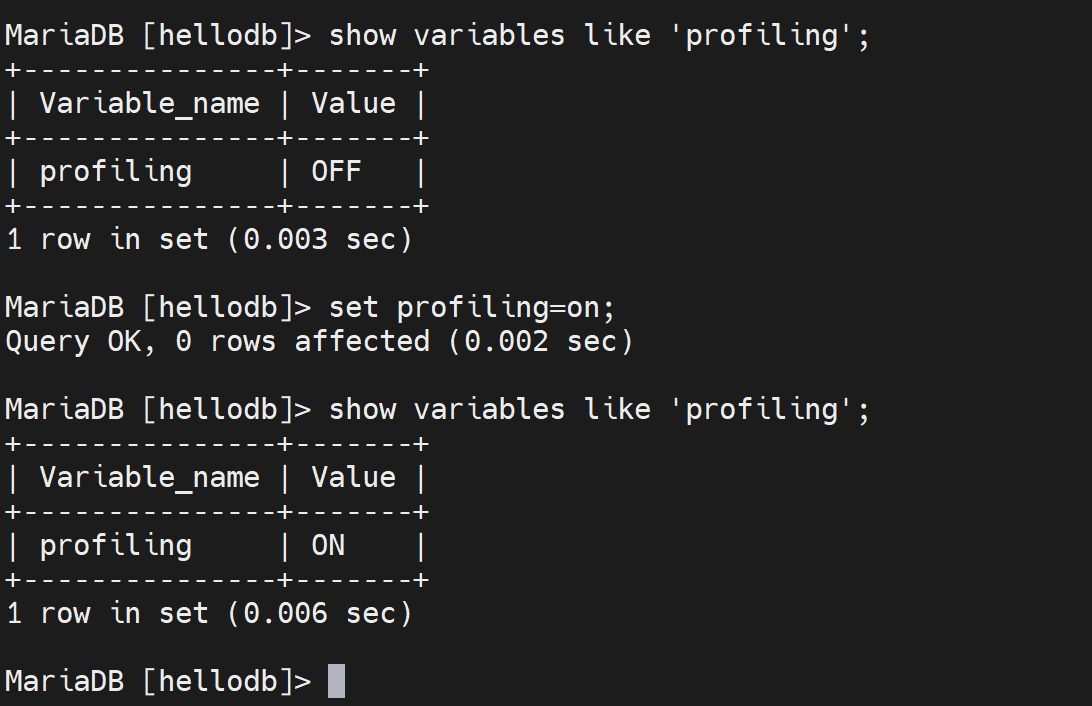Click the OFF value in the first result table
Viewport: 1092px width, 706px height.
point(336,172)
